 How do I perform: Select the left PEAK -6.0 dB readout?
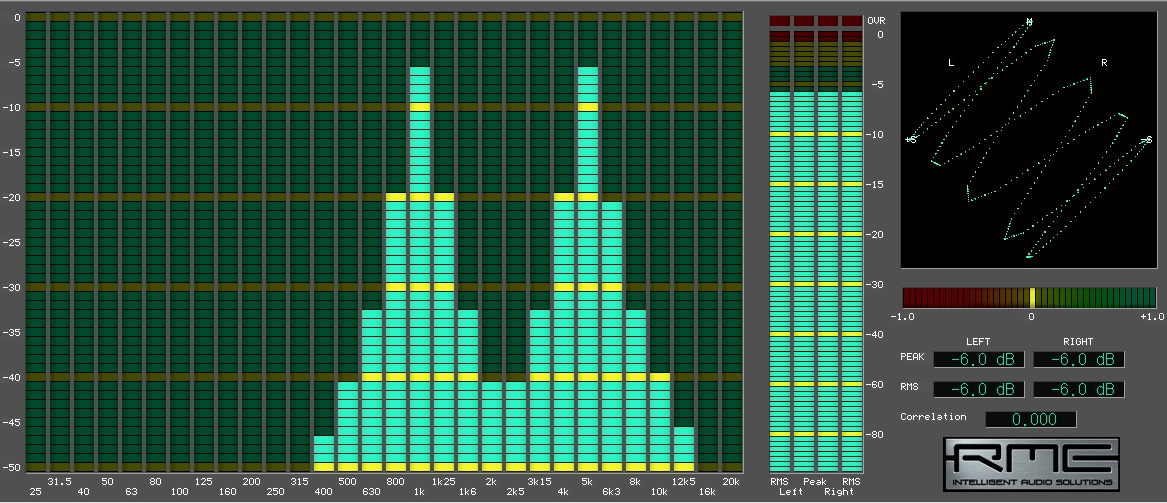point(979,359)
